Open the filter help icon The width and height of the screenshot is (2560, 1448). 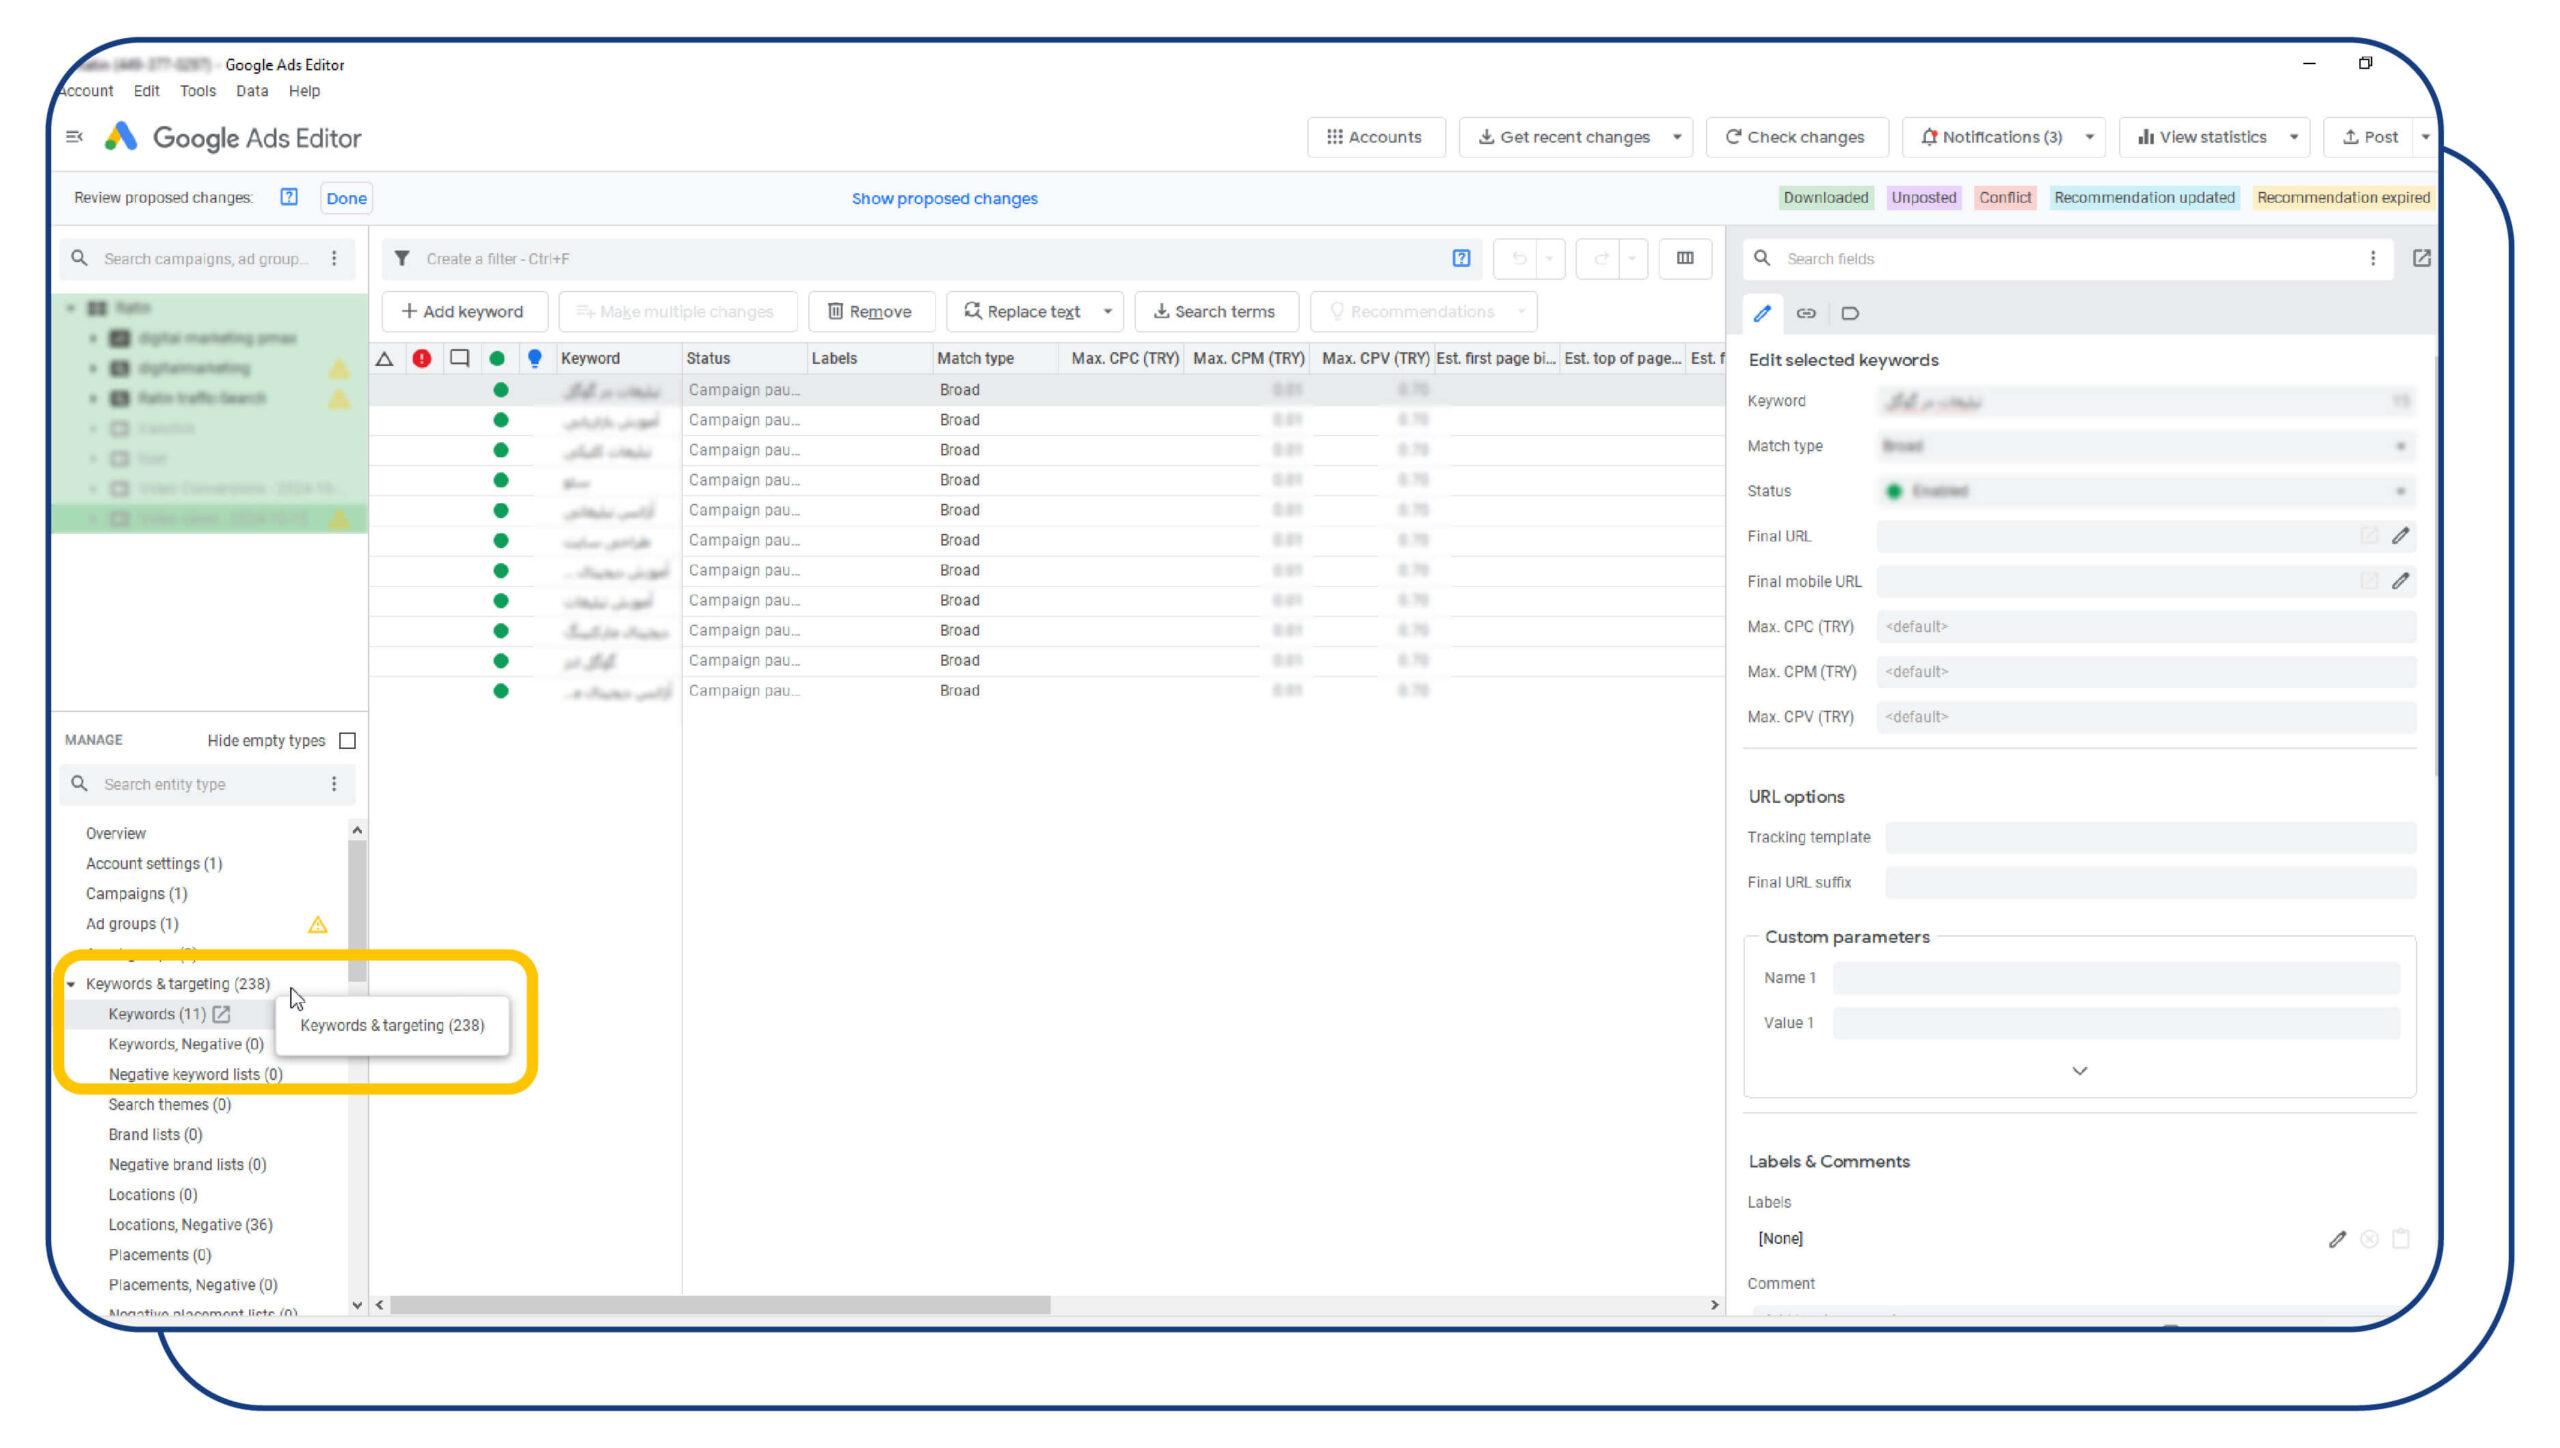[1461, 258]
